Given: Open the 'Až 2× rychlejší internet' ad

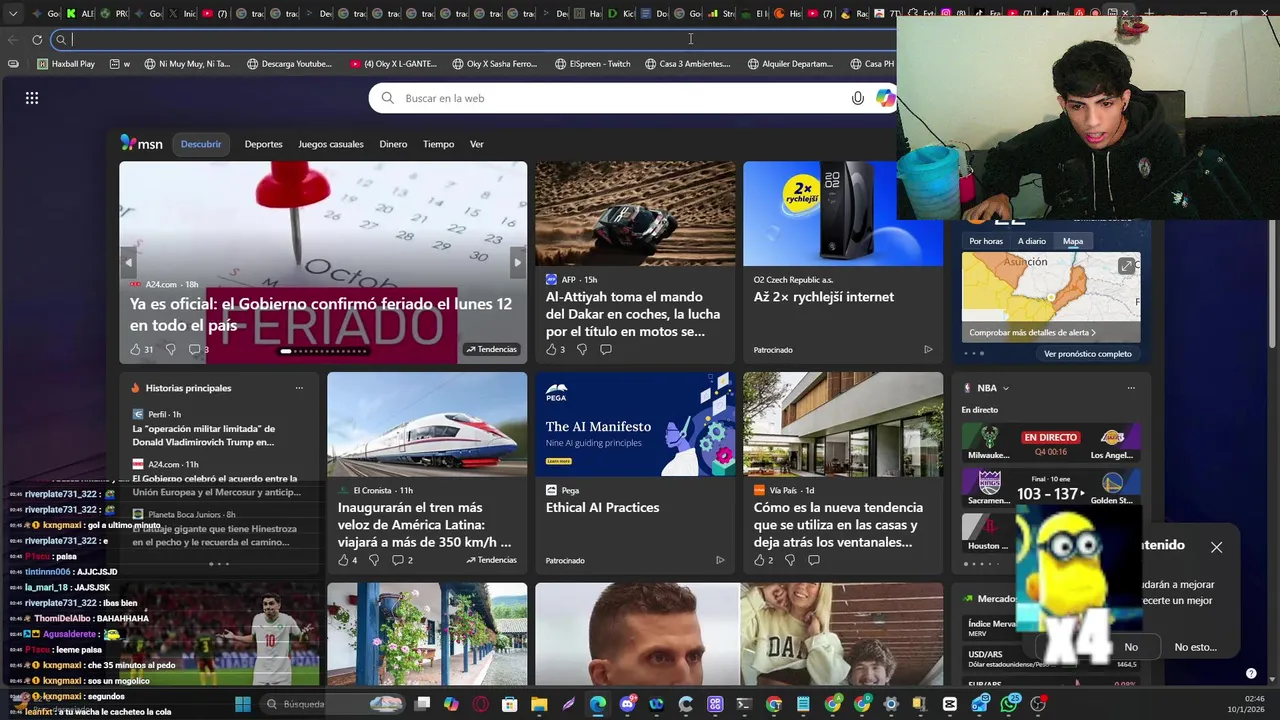Looking at the screenshot, I should point(824,297).
